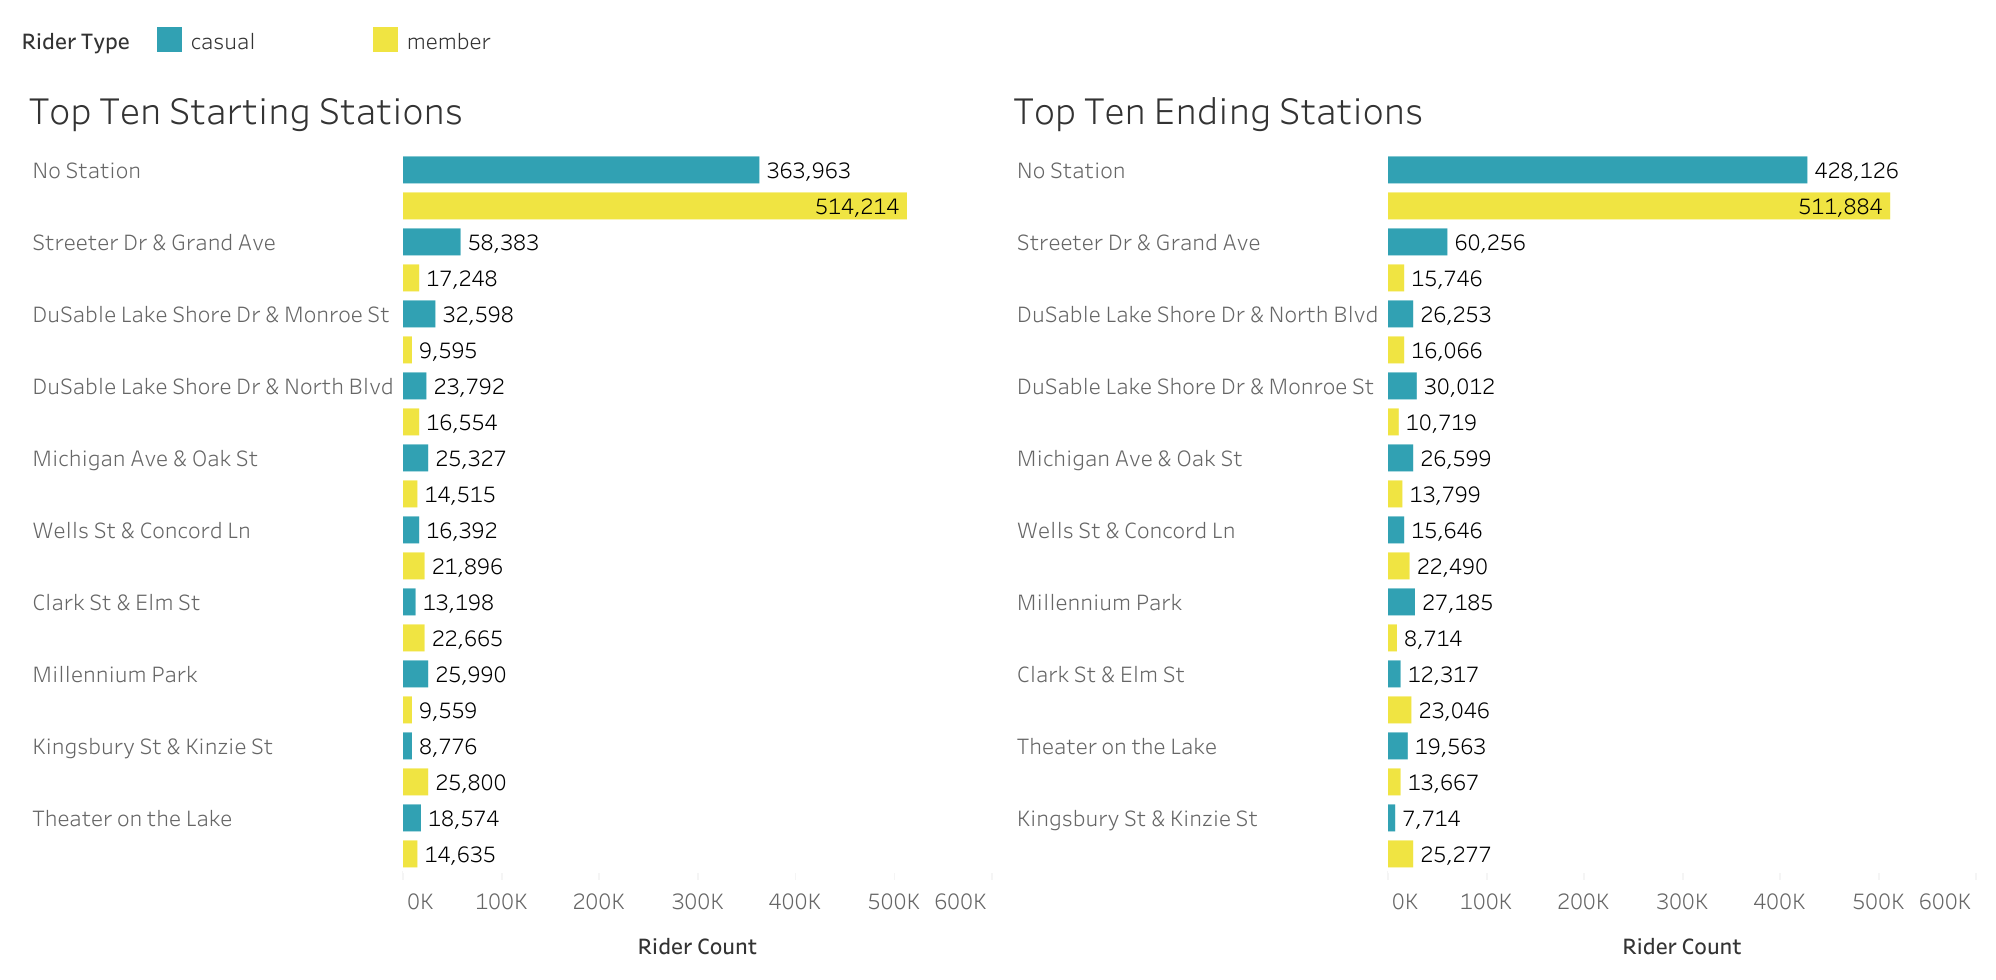Click 'Wells St & Concord Ln' in Starting chart
Image resolution: width=1996 pixels, height=980 pixels.
click(141, 531)
